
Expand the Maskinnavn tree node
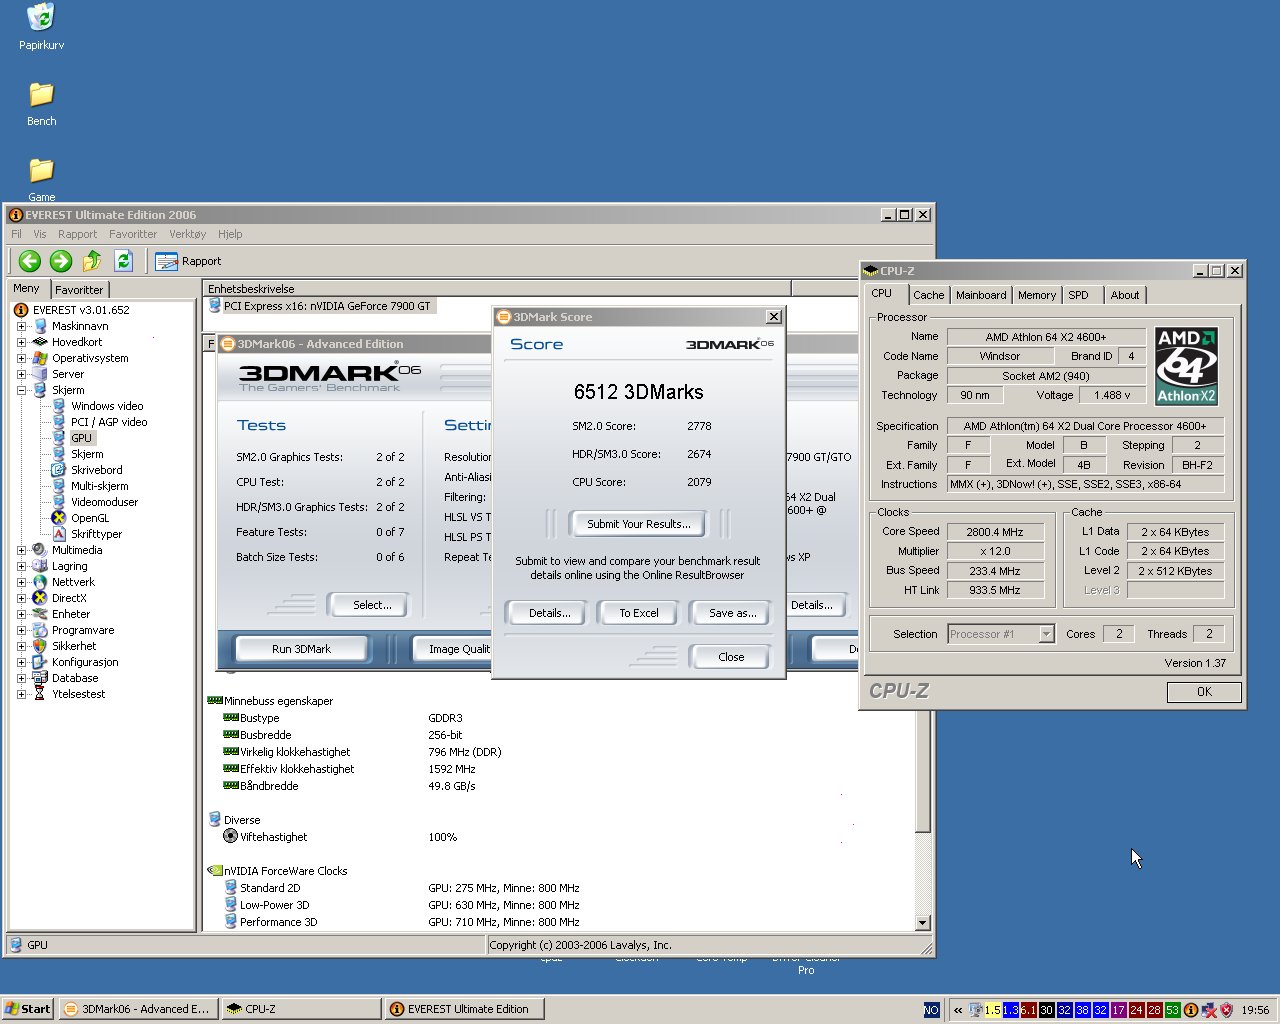tap(21, 326)
